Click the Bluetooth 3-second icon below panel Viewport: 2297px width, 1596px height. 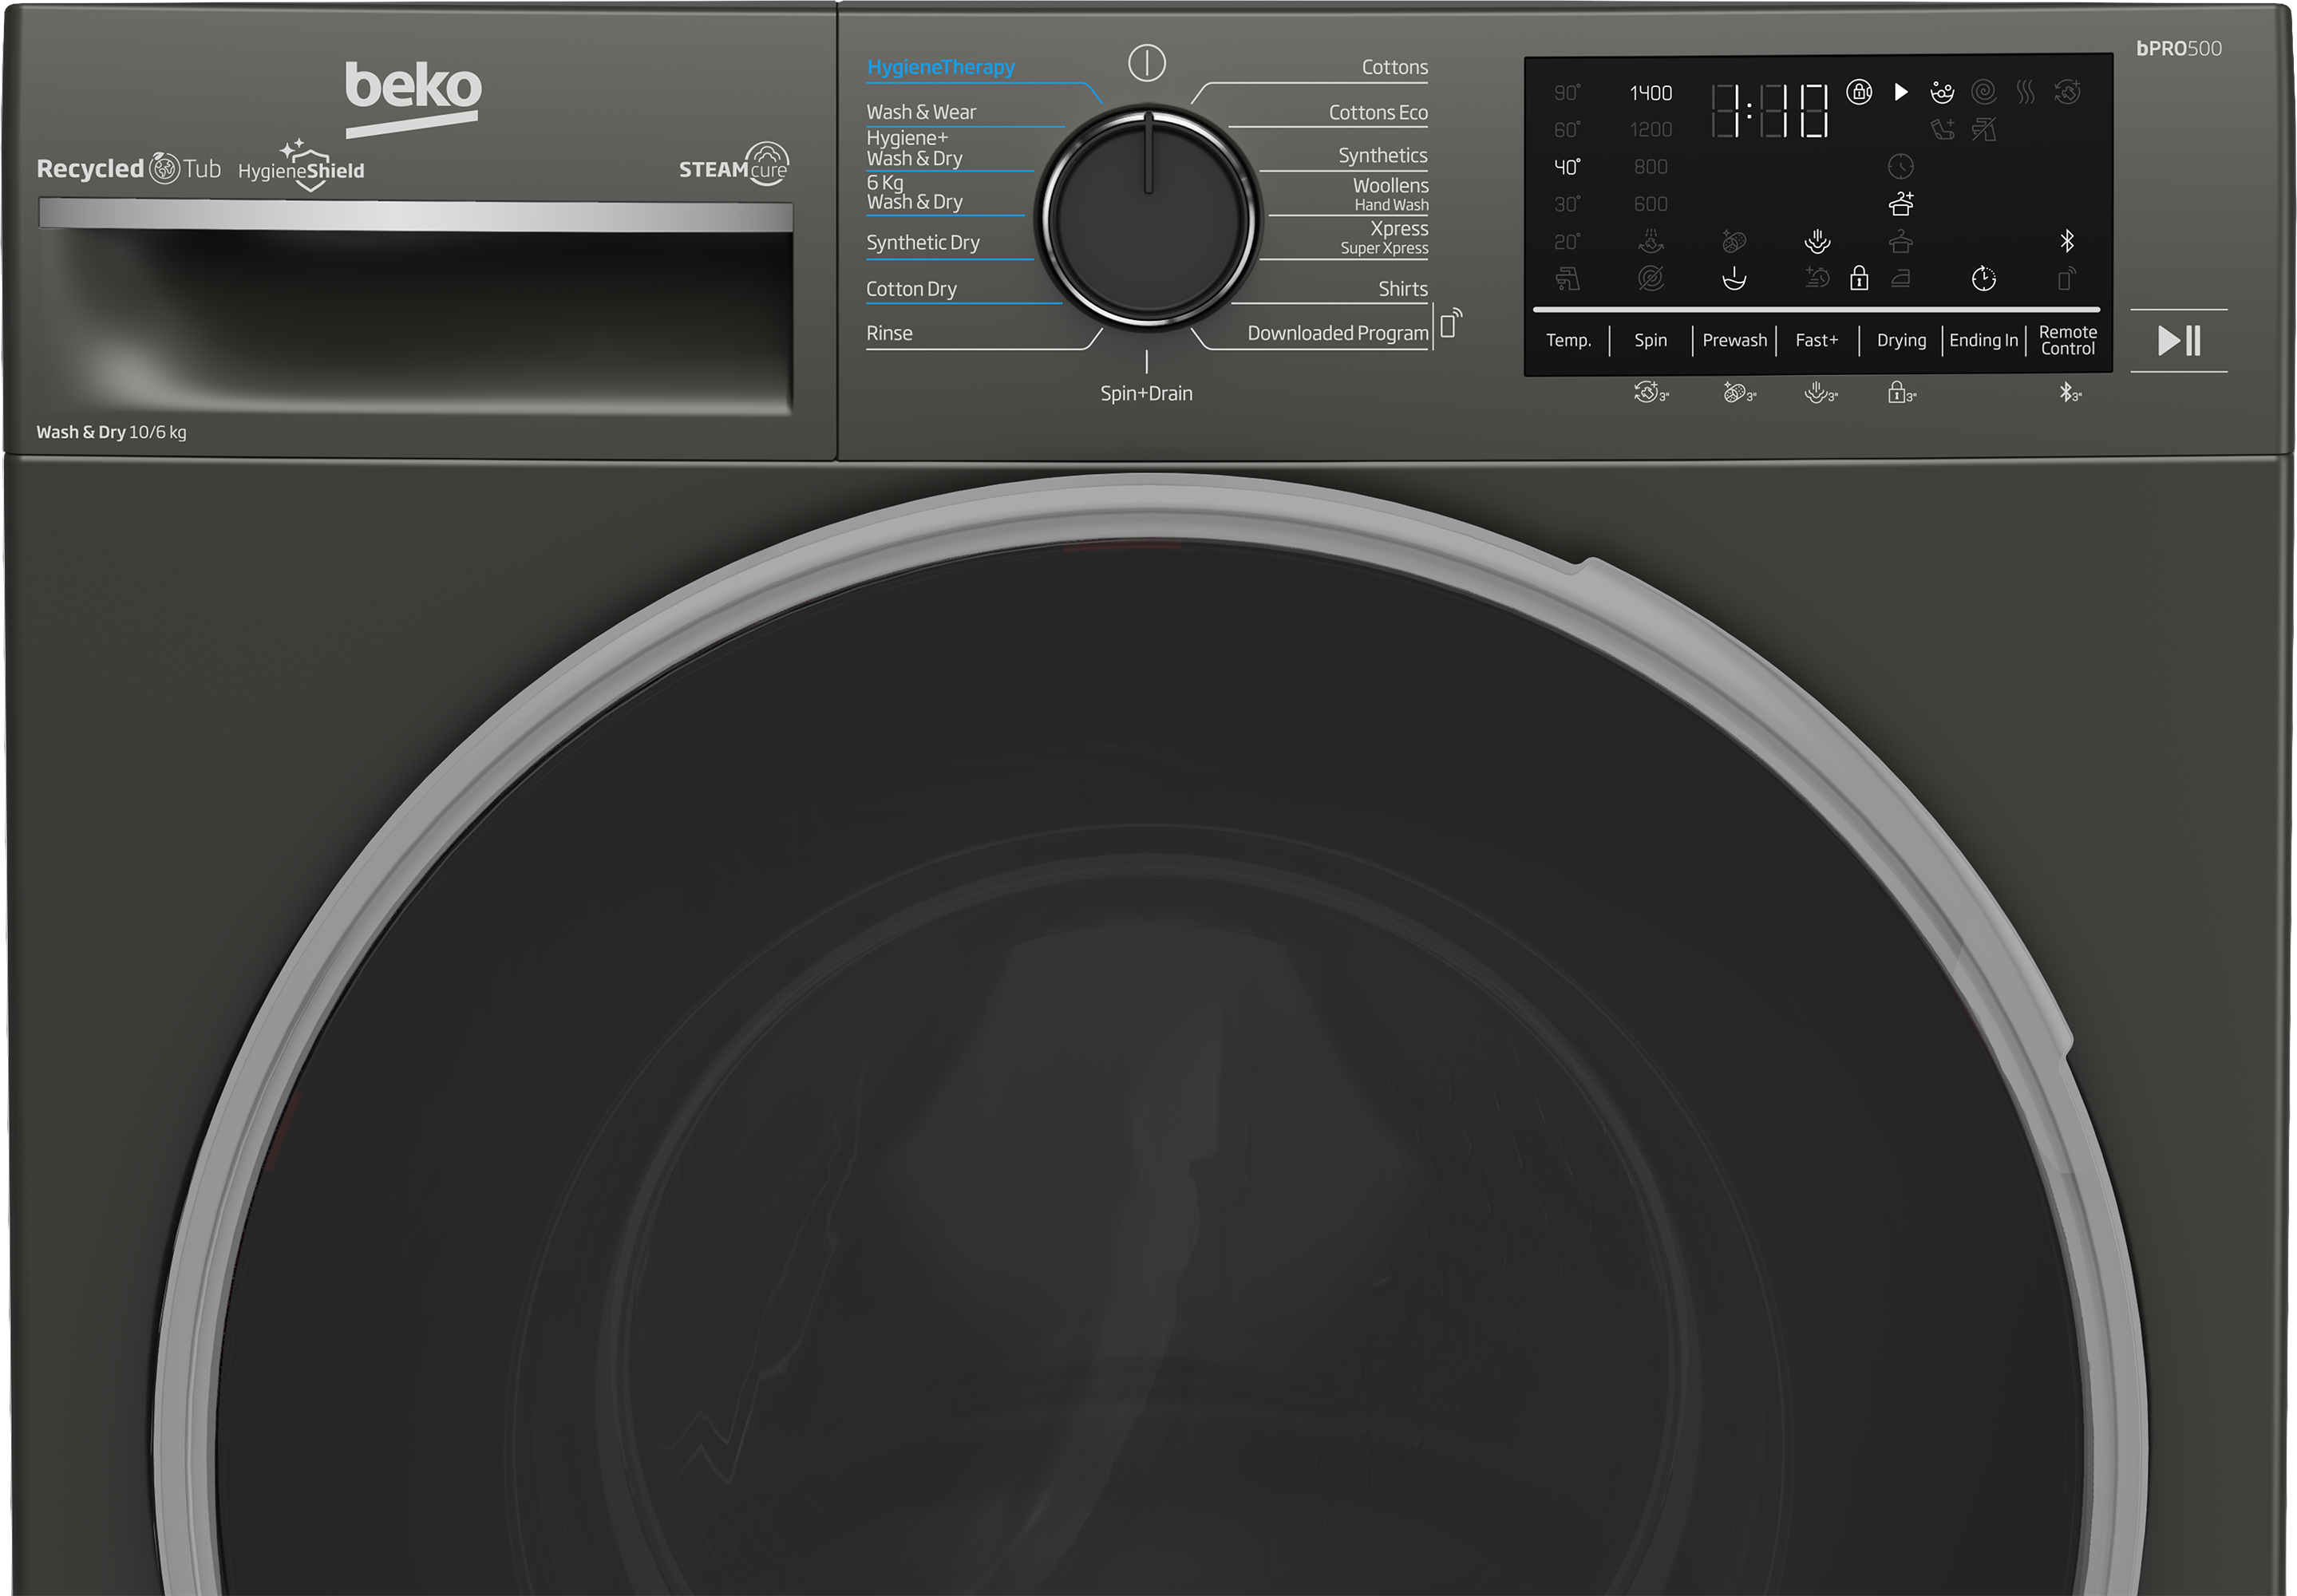tap(2069, 394)
